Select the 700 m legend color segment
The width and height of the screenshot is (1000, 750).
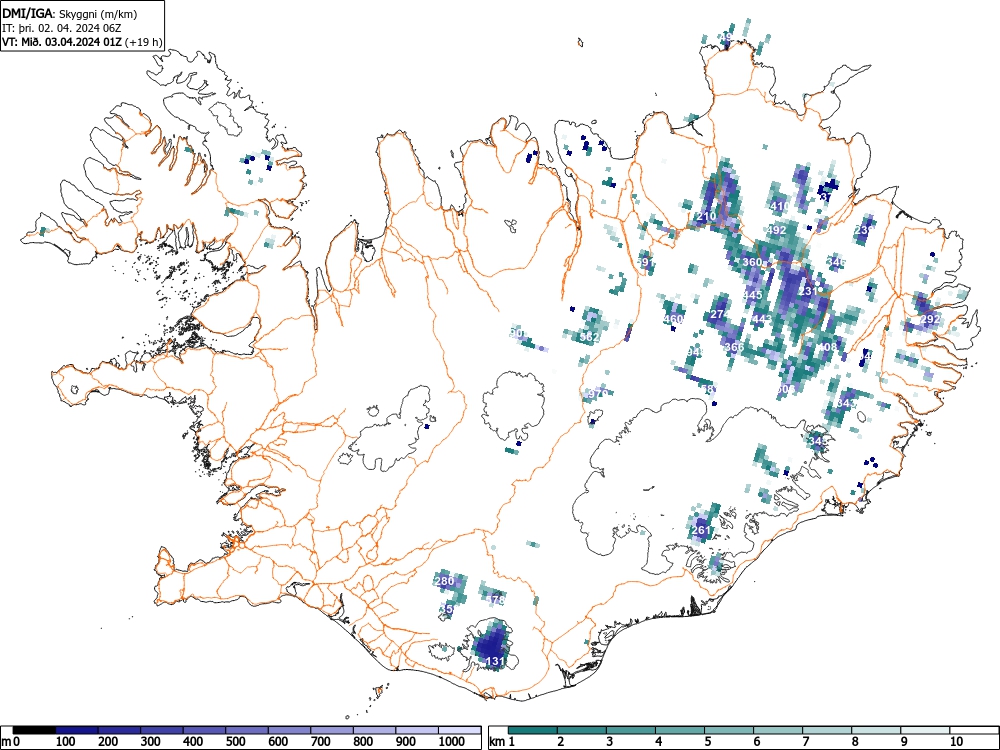click(x=332, y=730)
